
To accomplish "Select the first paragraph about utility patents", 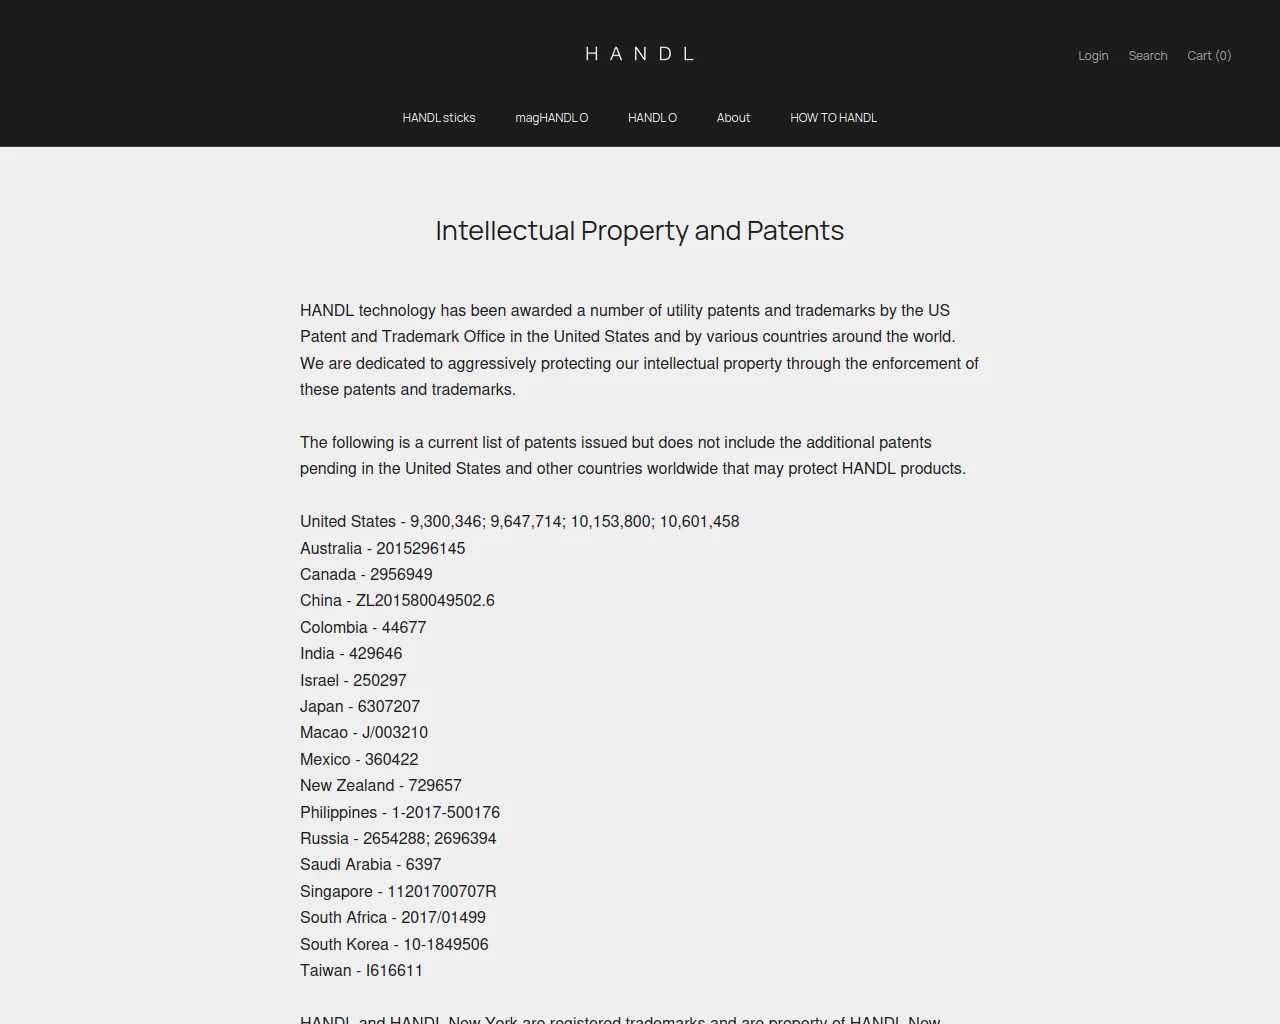I will click(639, 350).
